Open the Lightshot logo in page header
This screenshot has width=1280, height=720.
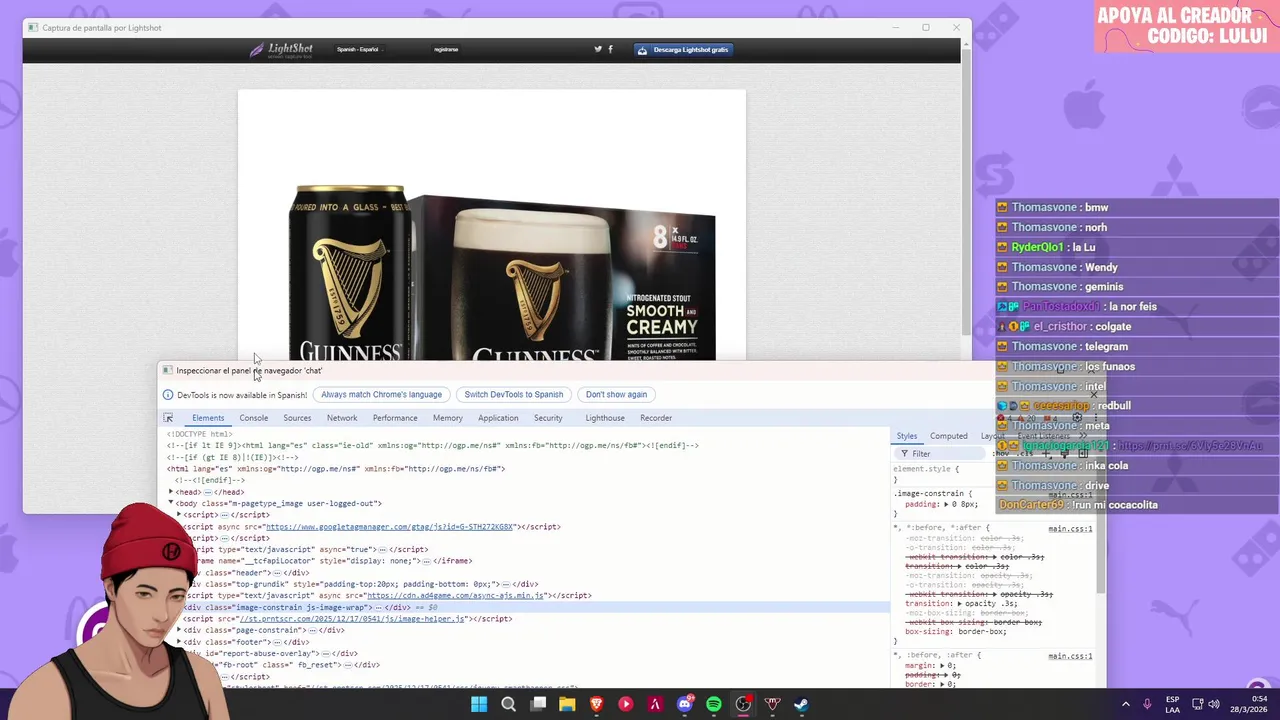click(x=281, y=49)
